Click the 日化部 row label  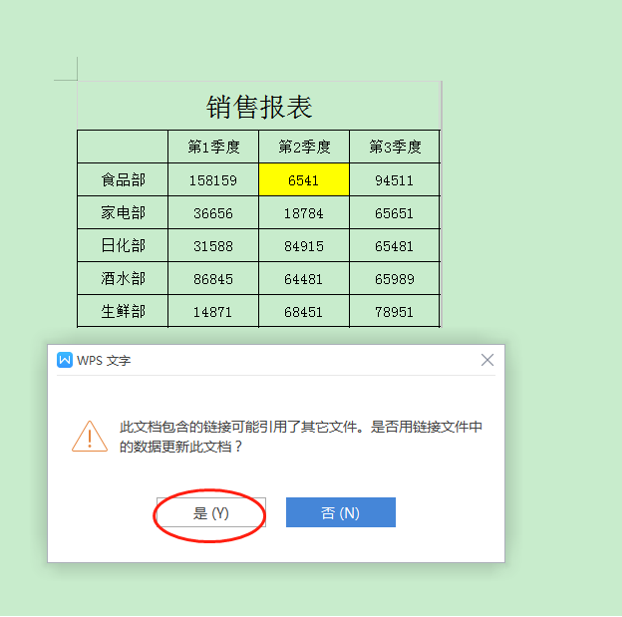click(123, 246)
